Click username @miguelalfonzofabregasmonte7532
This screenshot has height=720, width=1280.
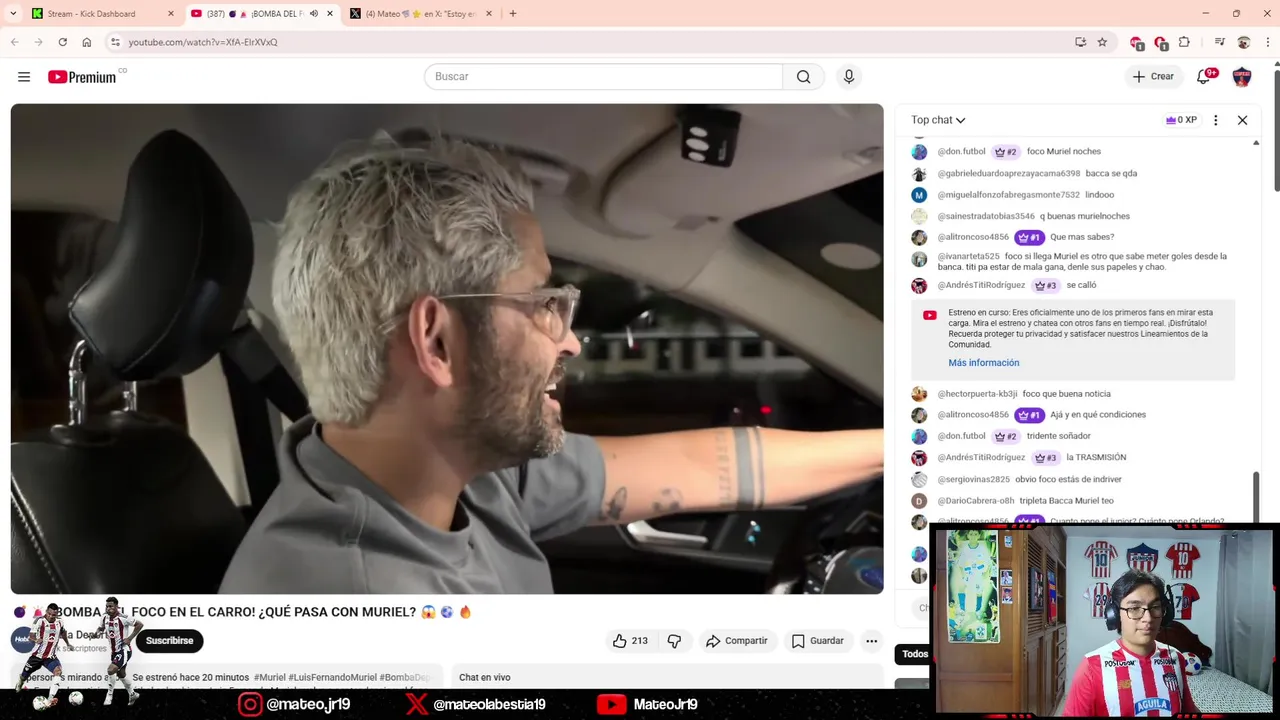coord(1008,195)
